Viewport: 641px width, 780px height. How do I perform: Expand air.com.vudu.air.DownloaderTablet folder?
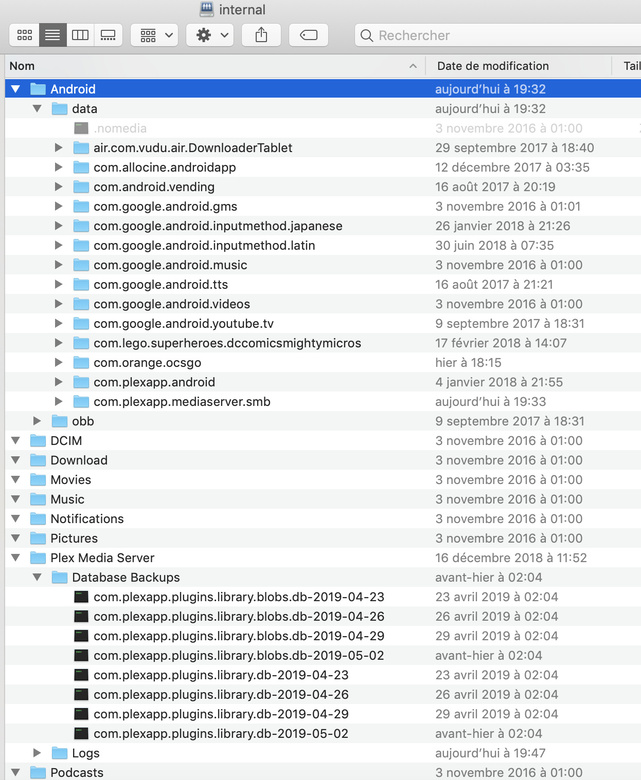pyautogui.click(x=59, y=148)
